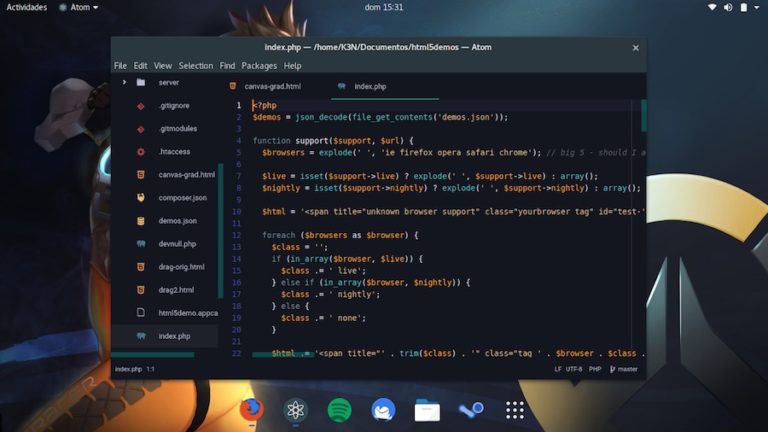This screenshot has width=768, height=432.
Task: Click index.php file name in status bar
Action: [x=128, y=369]
